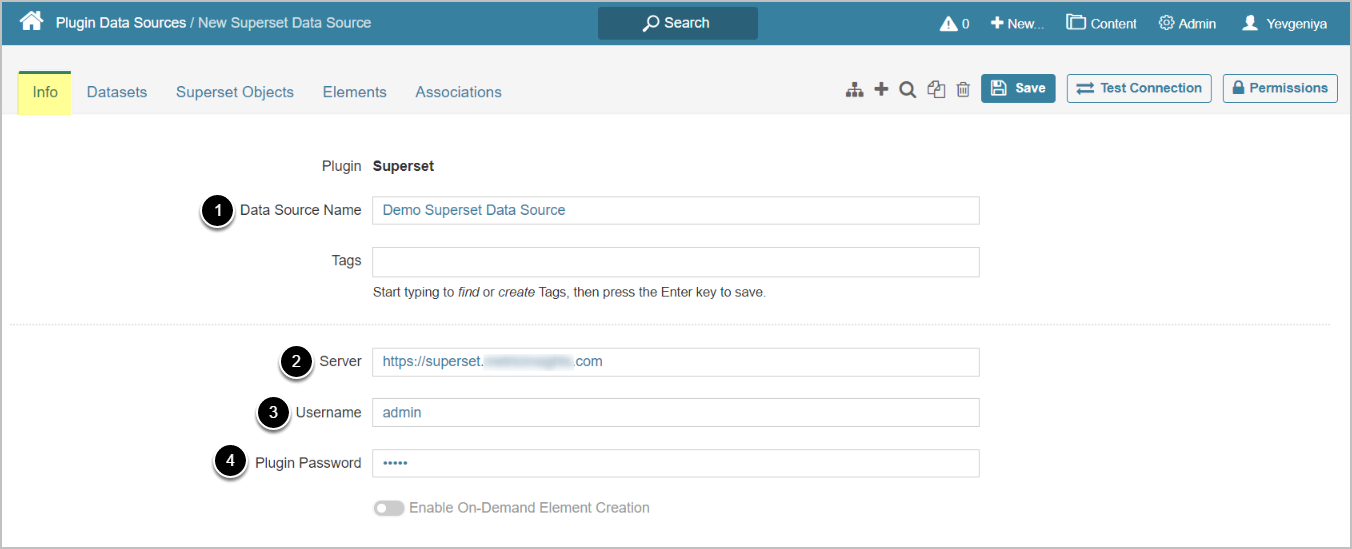1352x549 pixels.
Task: Toggle Enable On-Demand Element Creation switch
Action: tap(389, 508)
